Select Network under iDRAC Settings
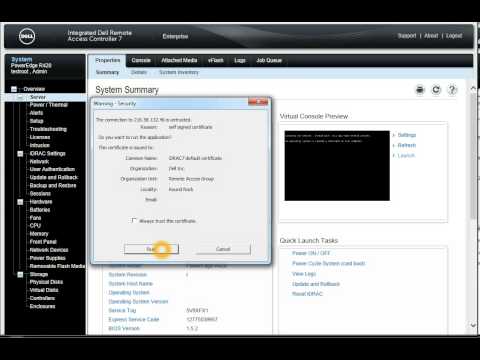 (x=39, y=162)
